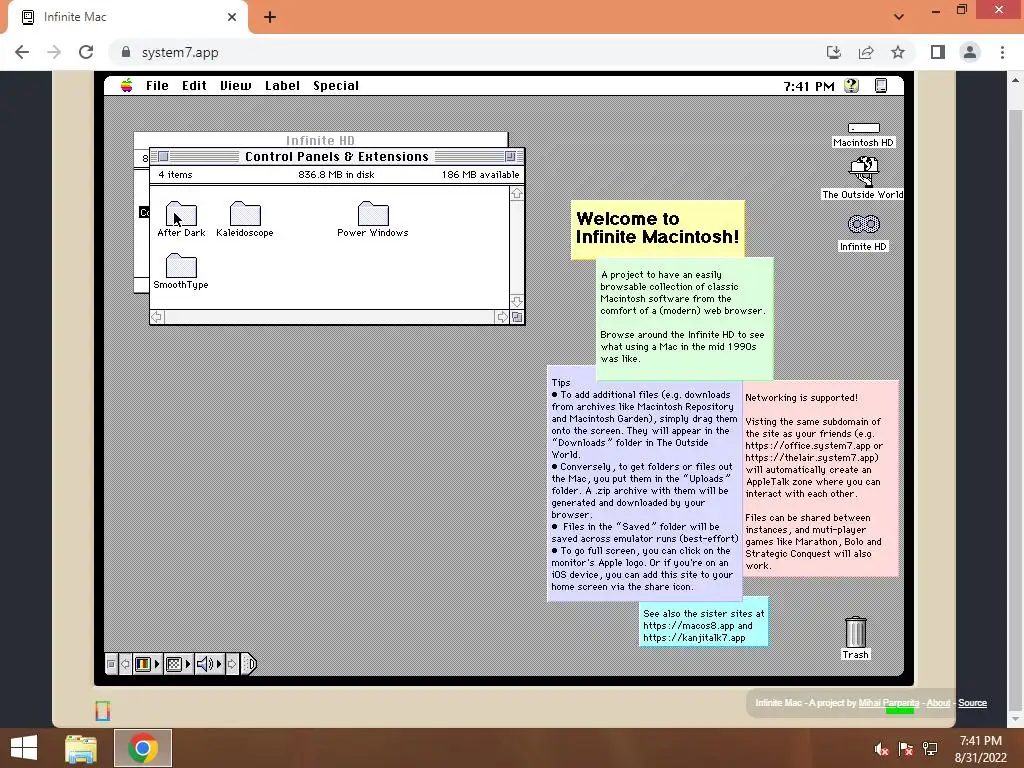Screen dimensions: 1024x768
Task: Open the View menu
Action: 236,86
